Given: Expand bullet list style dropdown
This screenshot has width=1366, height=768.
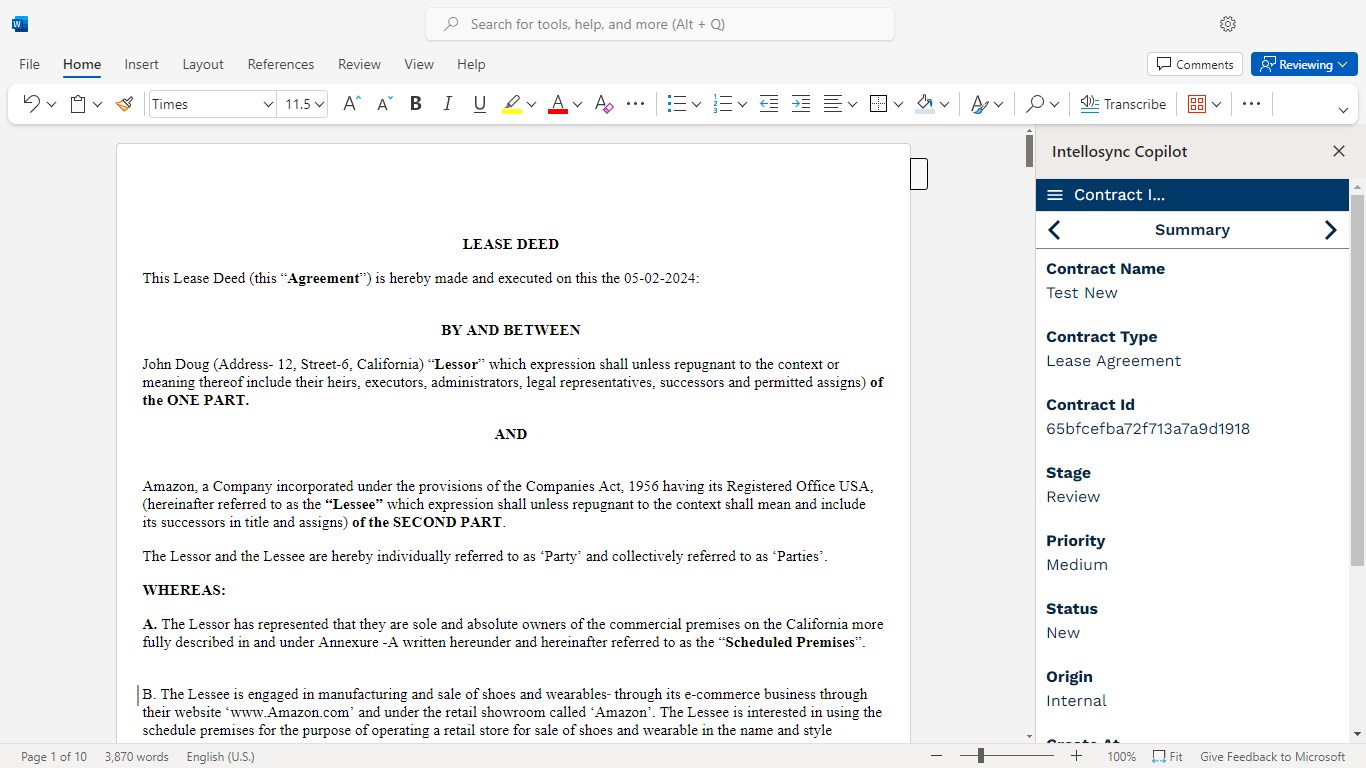Looking at the screenshot, I should coord(696,104).
